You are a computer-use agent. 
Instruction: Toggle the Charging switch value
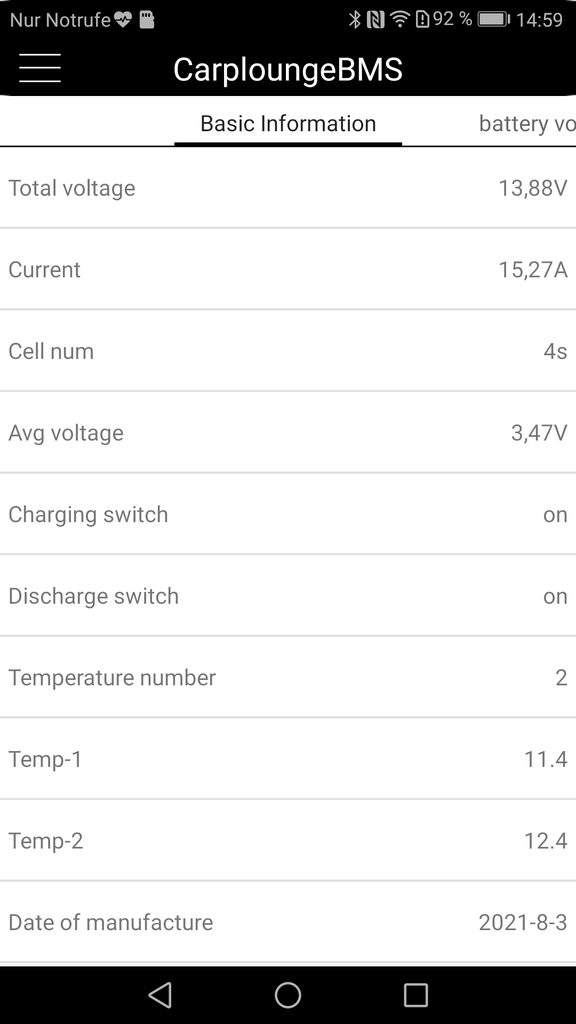[x=555, y=515]
